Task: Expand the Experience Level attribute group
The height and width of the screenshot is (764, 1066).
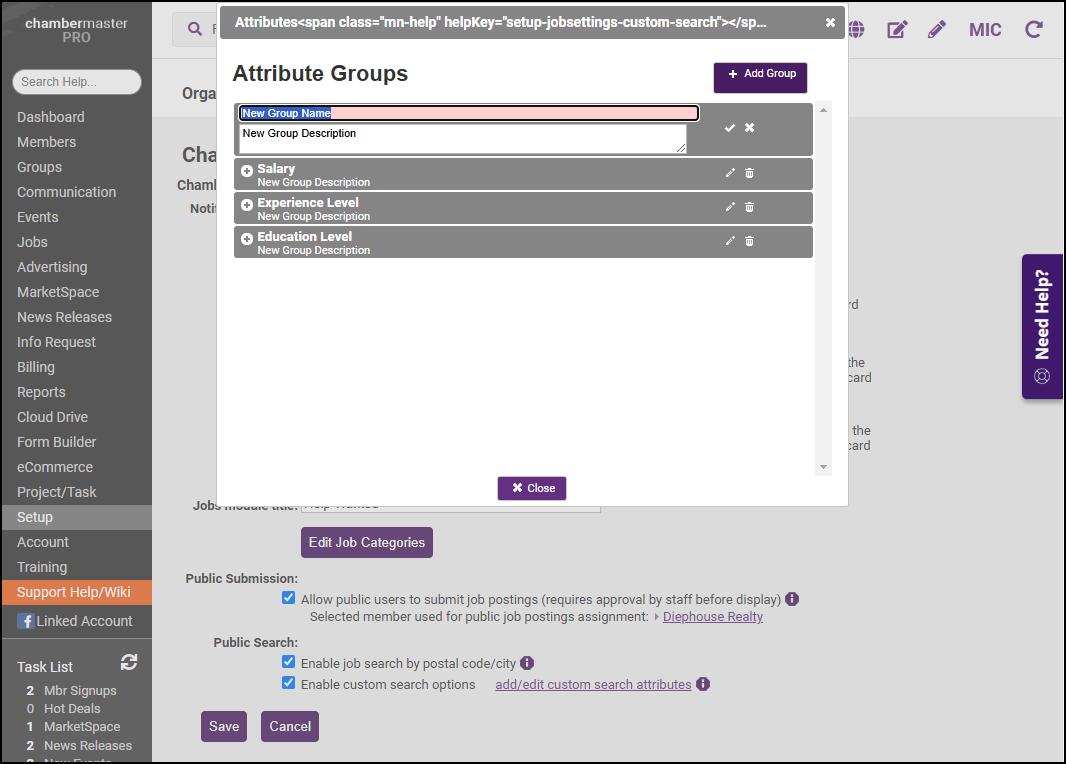Action: (x=247, y=205)
